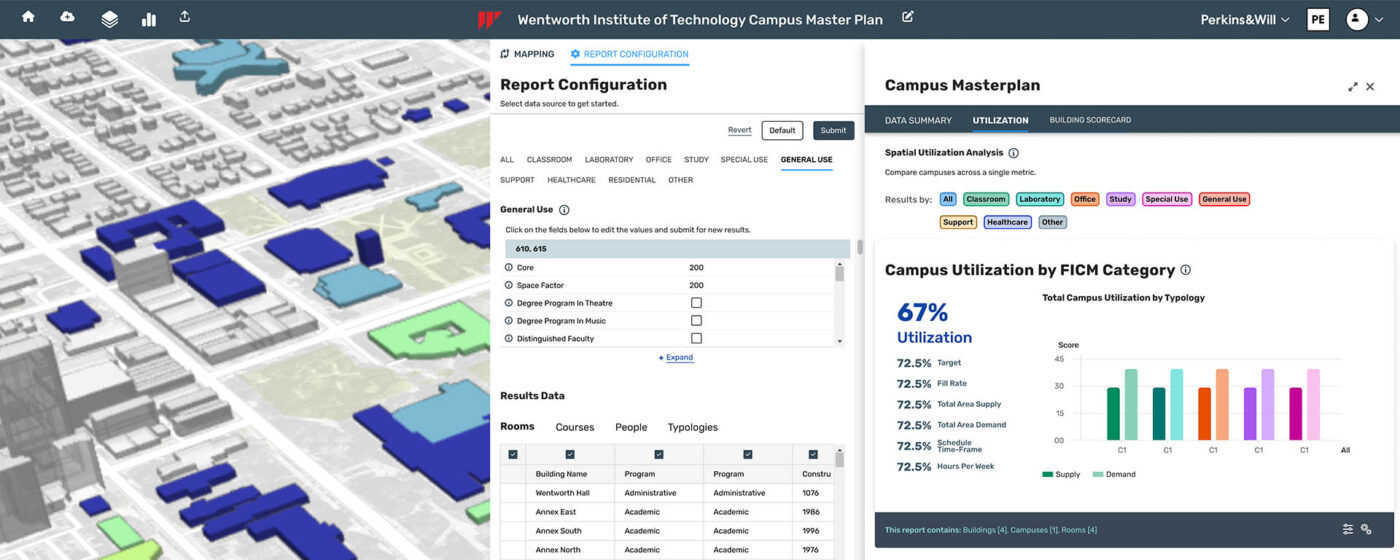Open the user account avatar menu
The image size is (1400, 560).
click(1356, 19)
